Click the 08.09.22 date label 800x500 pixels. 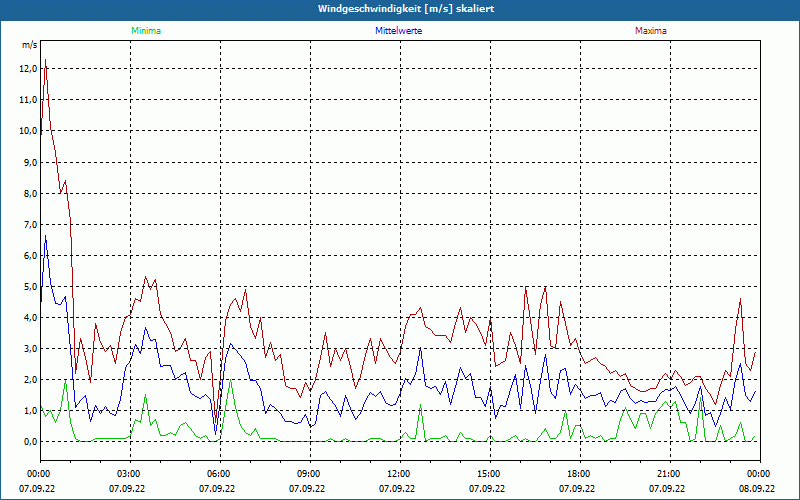coord(758,489)
